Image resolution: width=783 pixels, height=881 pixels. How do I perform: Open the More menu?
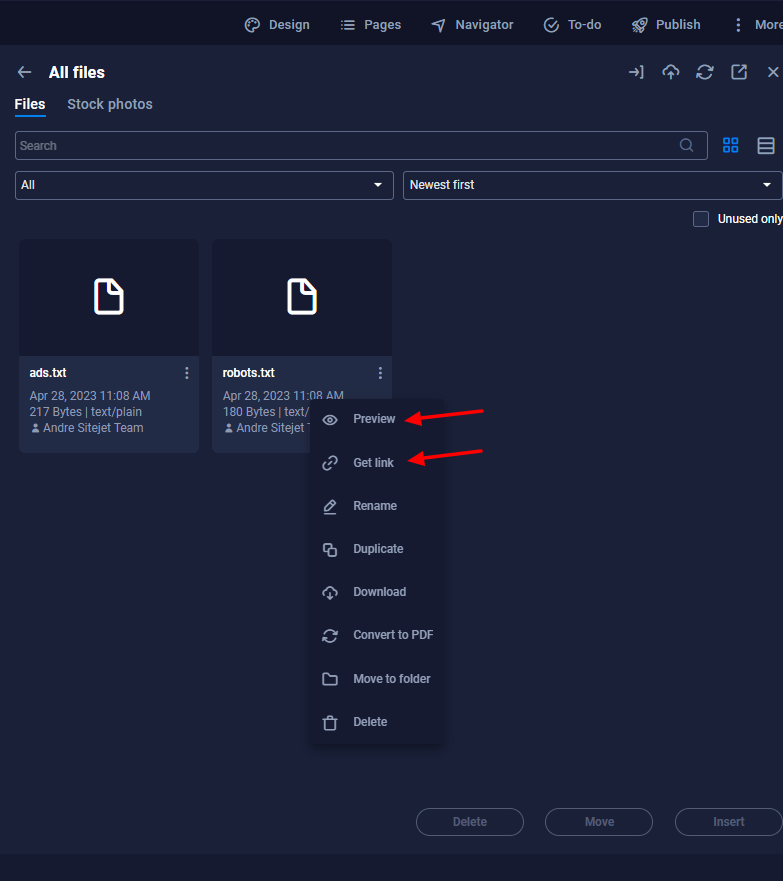758,25
